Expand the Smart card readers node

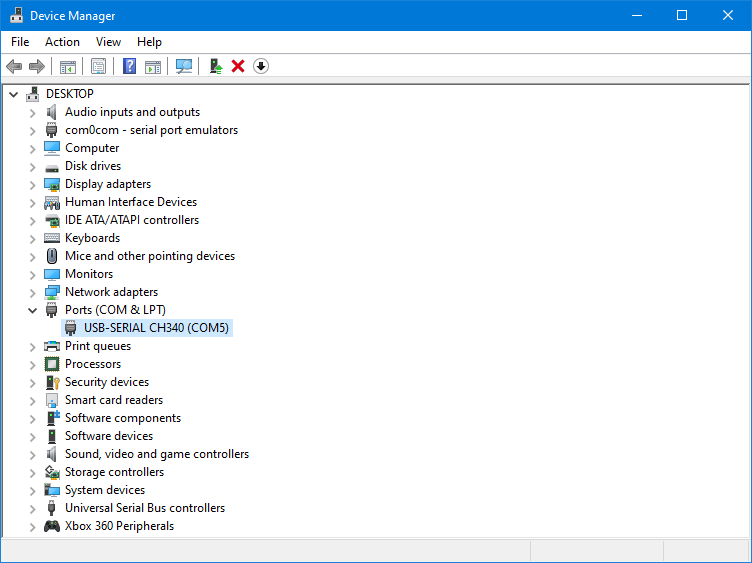click(x=32, y=401)
